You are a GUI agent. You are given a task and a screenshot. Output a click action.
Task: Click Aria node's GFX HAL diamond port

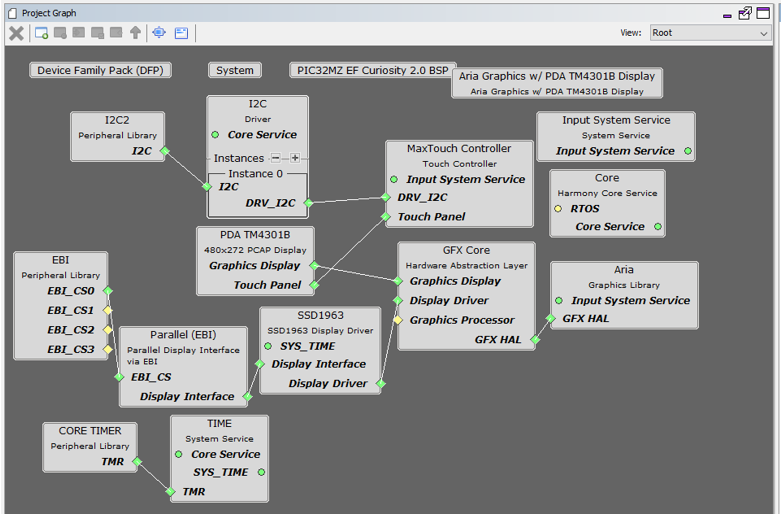tap(551, 318)
